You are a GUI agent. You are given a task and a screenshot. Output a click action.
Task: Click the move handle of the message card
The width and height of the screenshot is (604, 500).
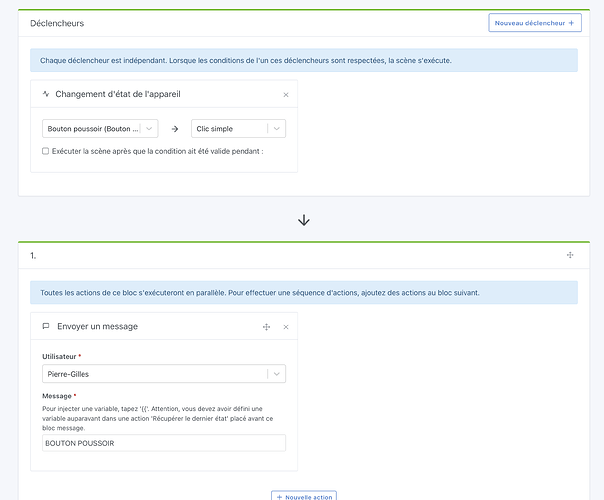[266, 327]
